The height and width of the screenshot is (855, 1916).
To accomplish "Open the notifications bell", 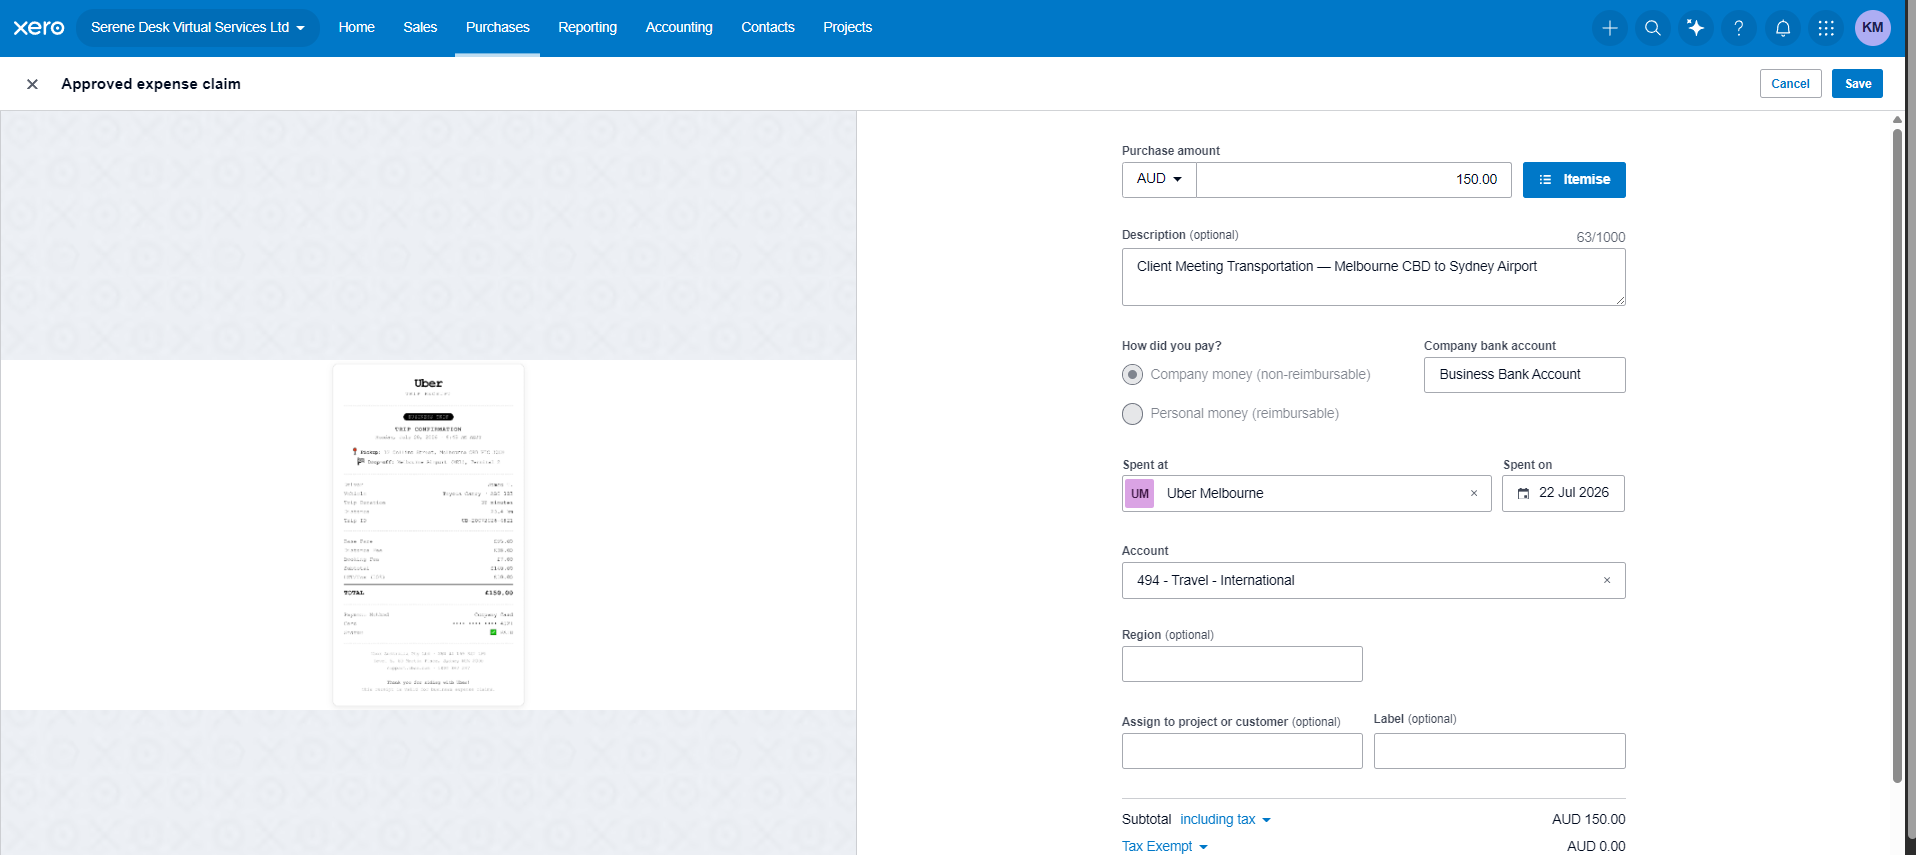I will 1783,28.
